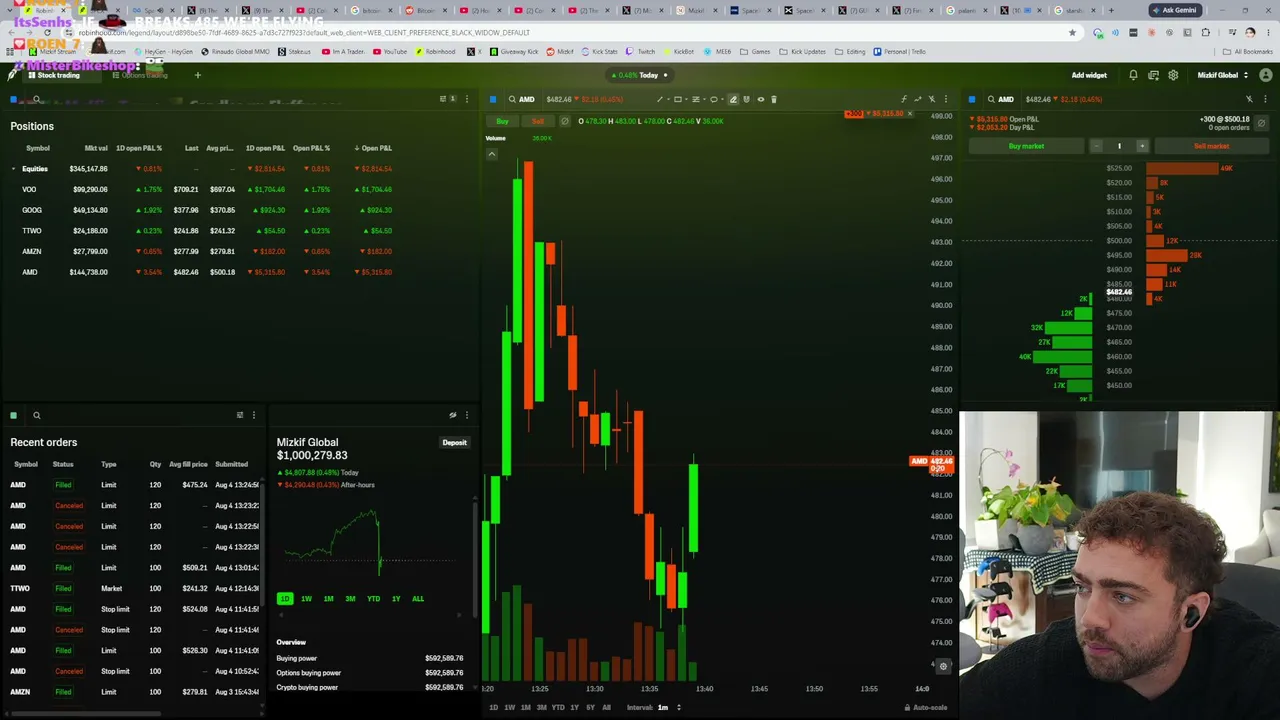Bookmark this page with the star icon
The width and height of the screenshot is (1280, 720).
(x=1072, y=32)
